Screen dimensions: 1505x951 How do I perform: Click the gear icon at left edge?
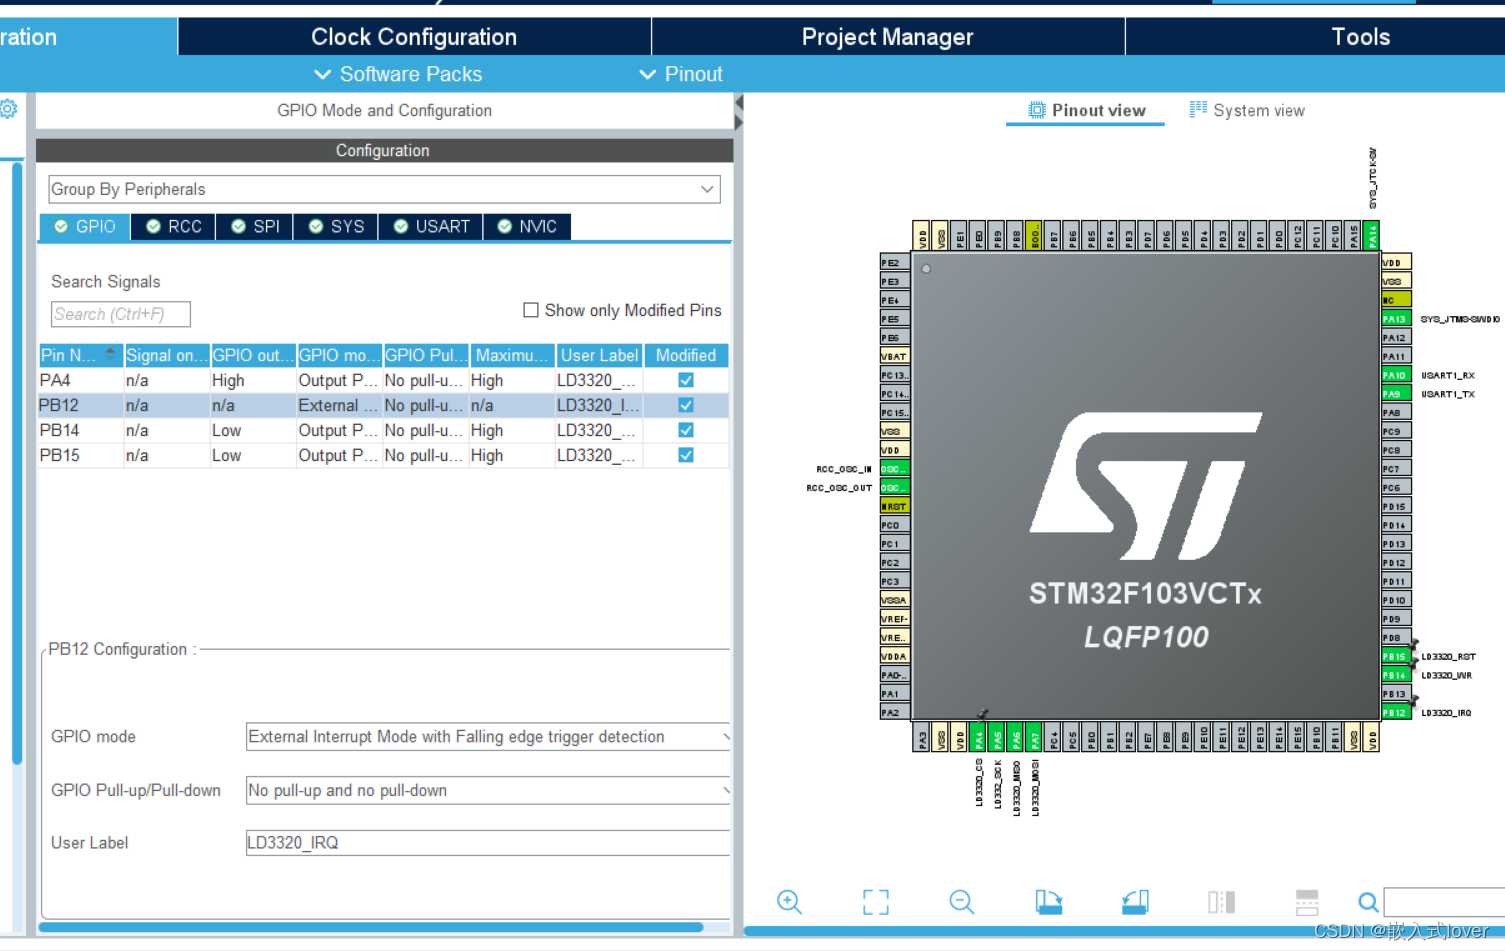coord(8,109)
